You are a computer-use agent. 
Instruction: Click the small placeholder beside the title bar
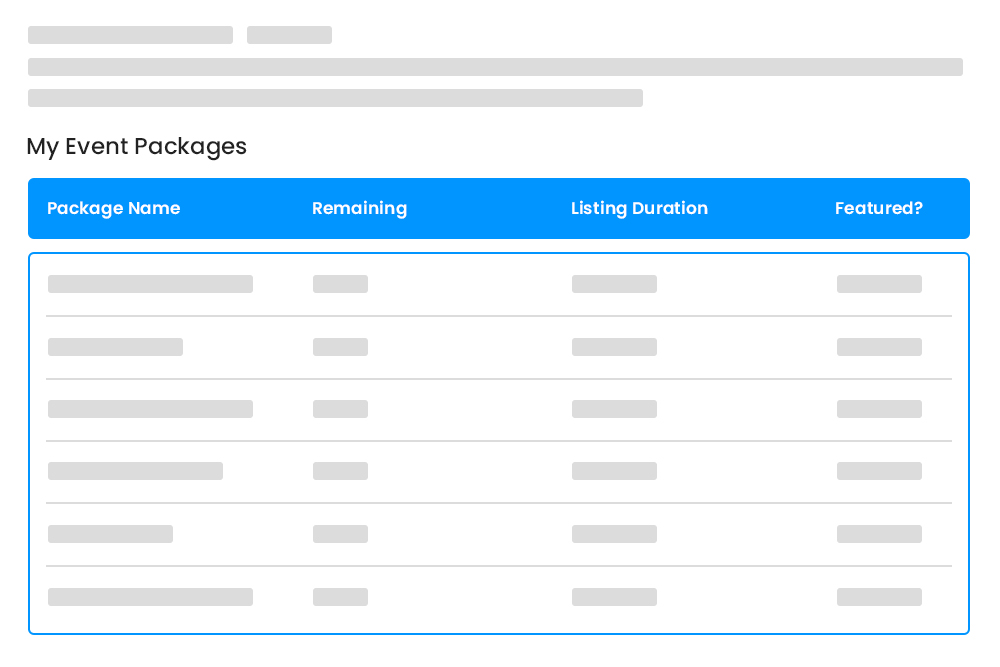point(289,35)
